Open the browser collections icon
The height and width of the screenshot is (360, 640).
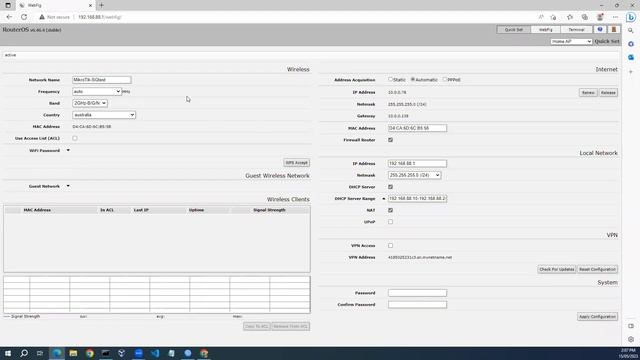coord(585,17)
